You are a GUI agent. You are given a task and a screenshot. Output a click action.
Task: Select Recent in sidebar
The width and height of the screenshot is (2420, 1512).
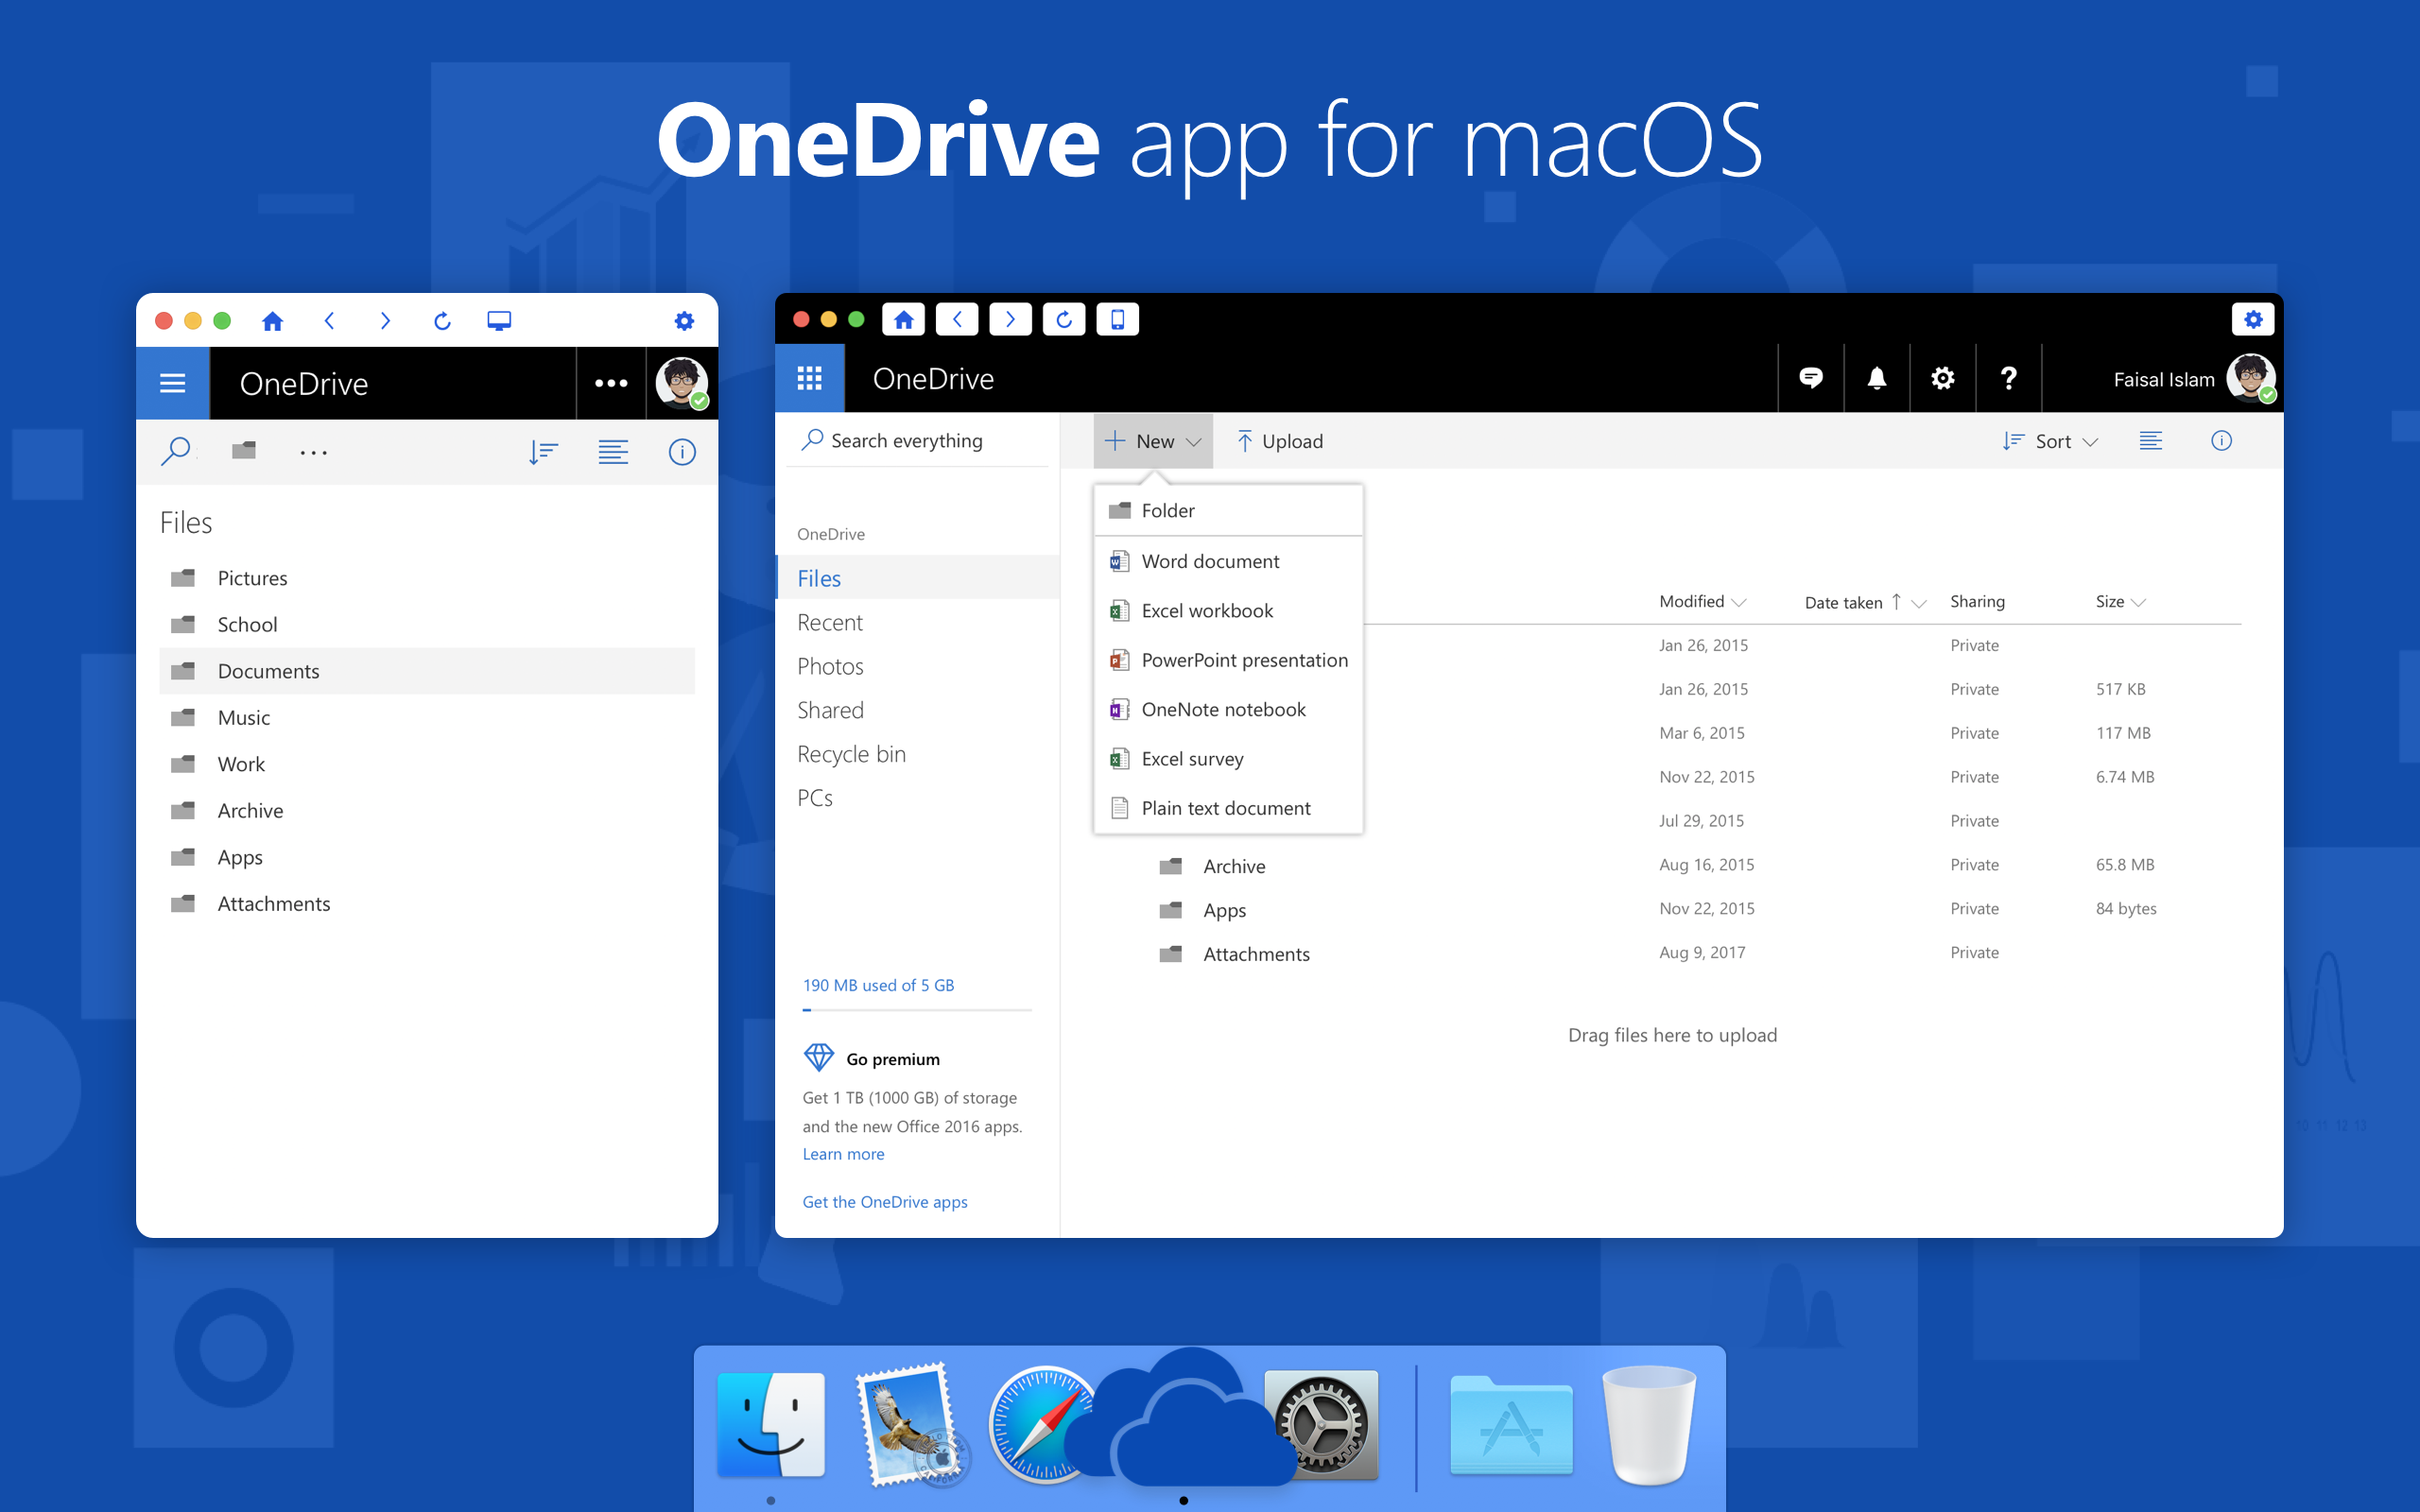[x=829, y=622]
